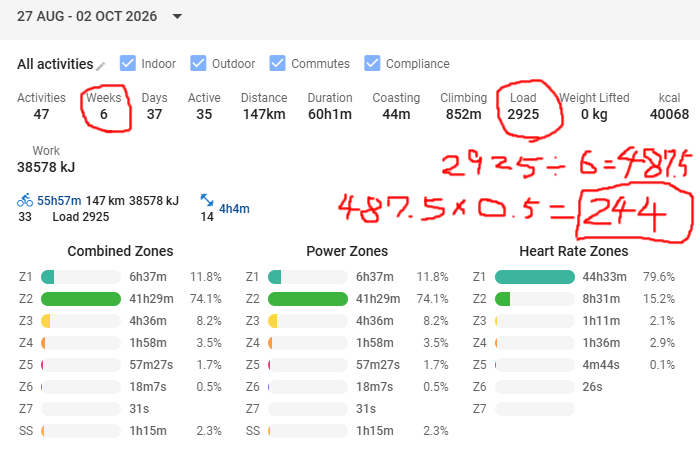Select the All activities heading
Screen dimensions: 700x451
pos(55,64)
